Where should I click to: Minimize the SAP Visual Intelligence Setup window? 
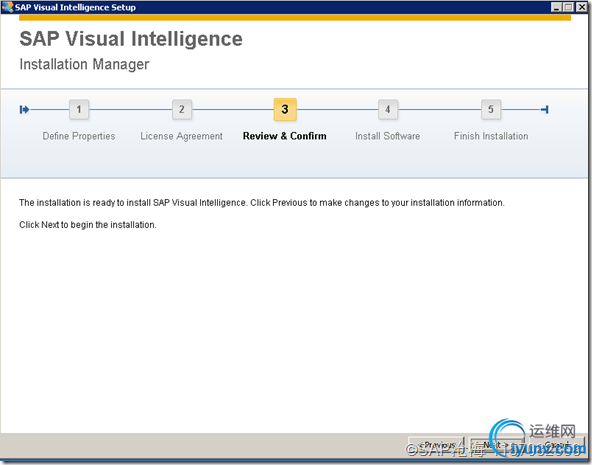pos(556,7)
